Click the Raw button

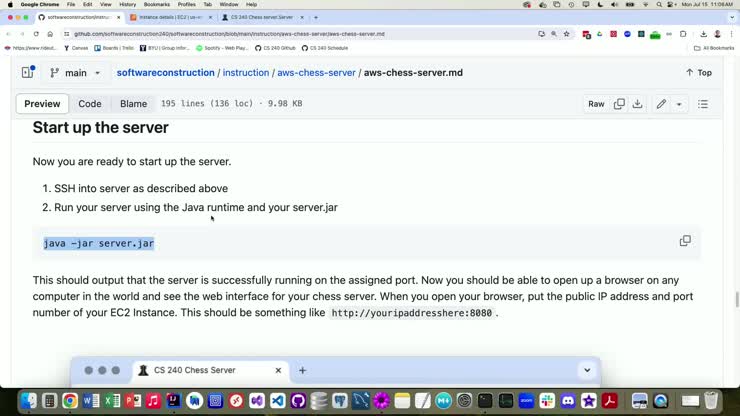coord(596,104)
